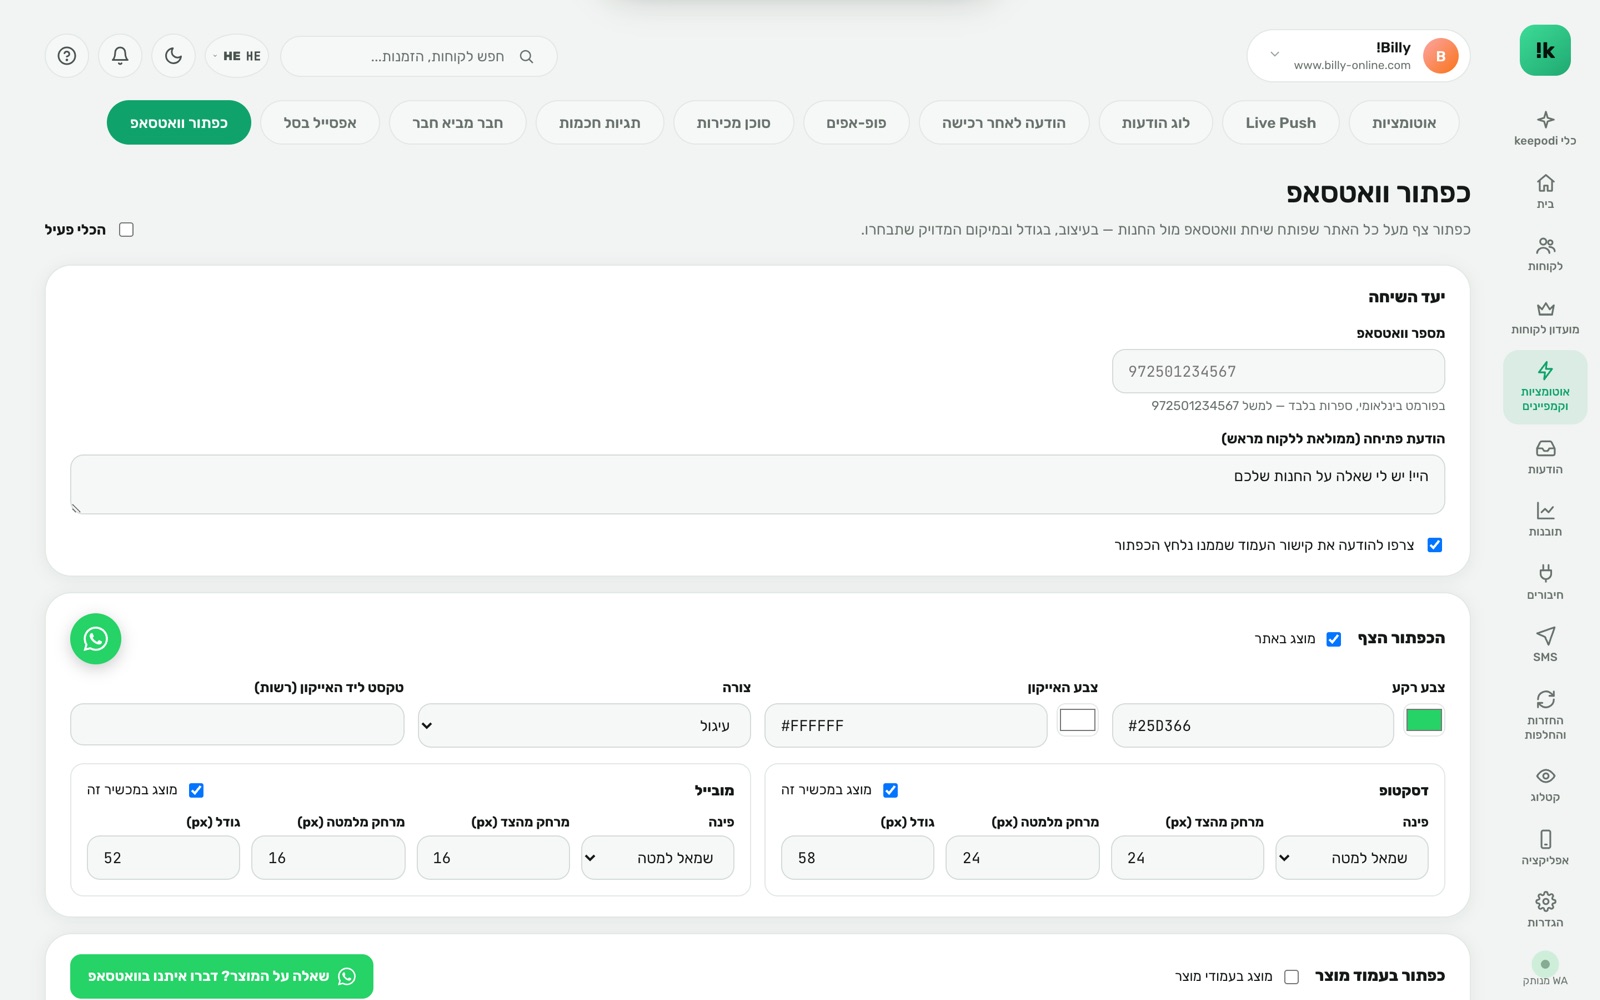
Task: Click the WA connected status indicator
Action: pyautogui.click(x=1545, y=964)
